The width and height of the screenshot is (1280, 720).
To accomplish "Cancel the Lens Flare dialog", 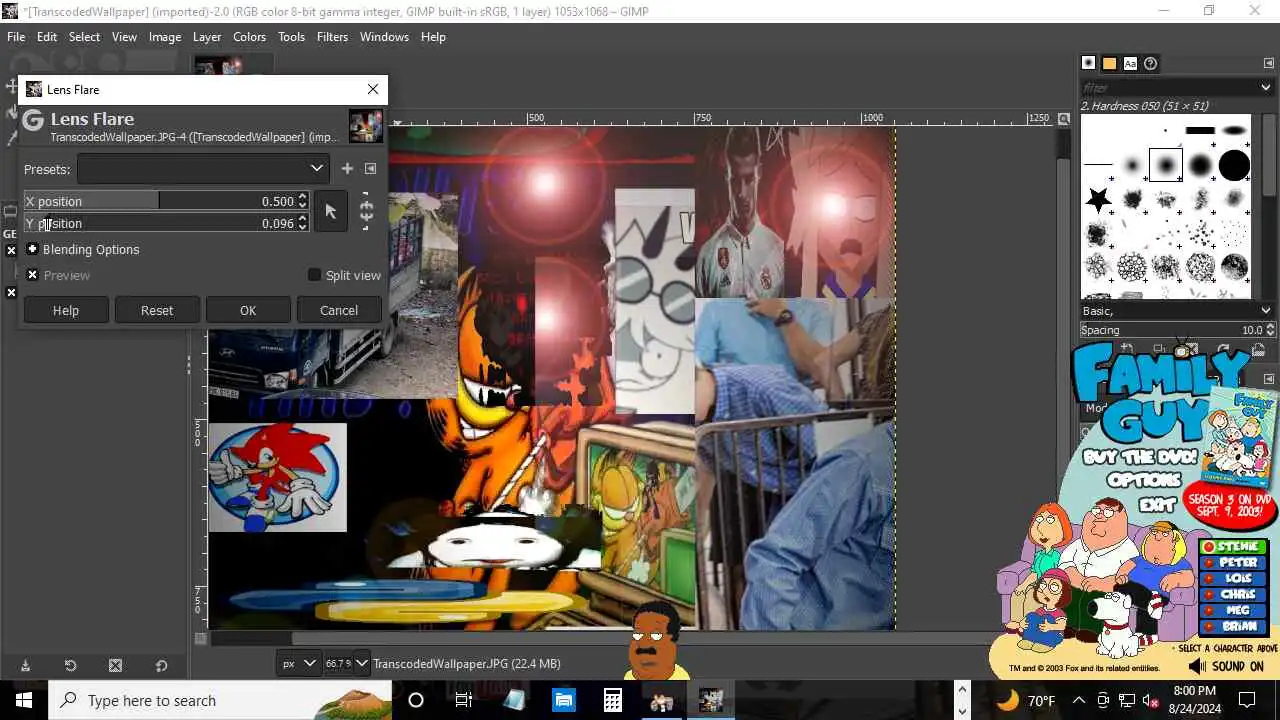I will [x=339, y=310].
